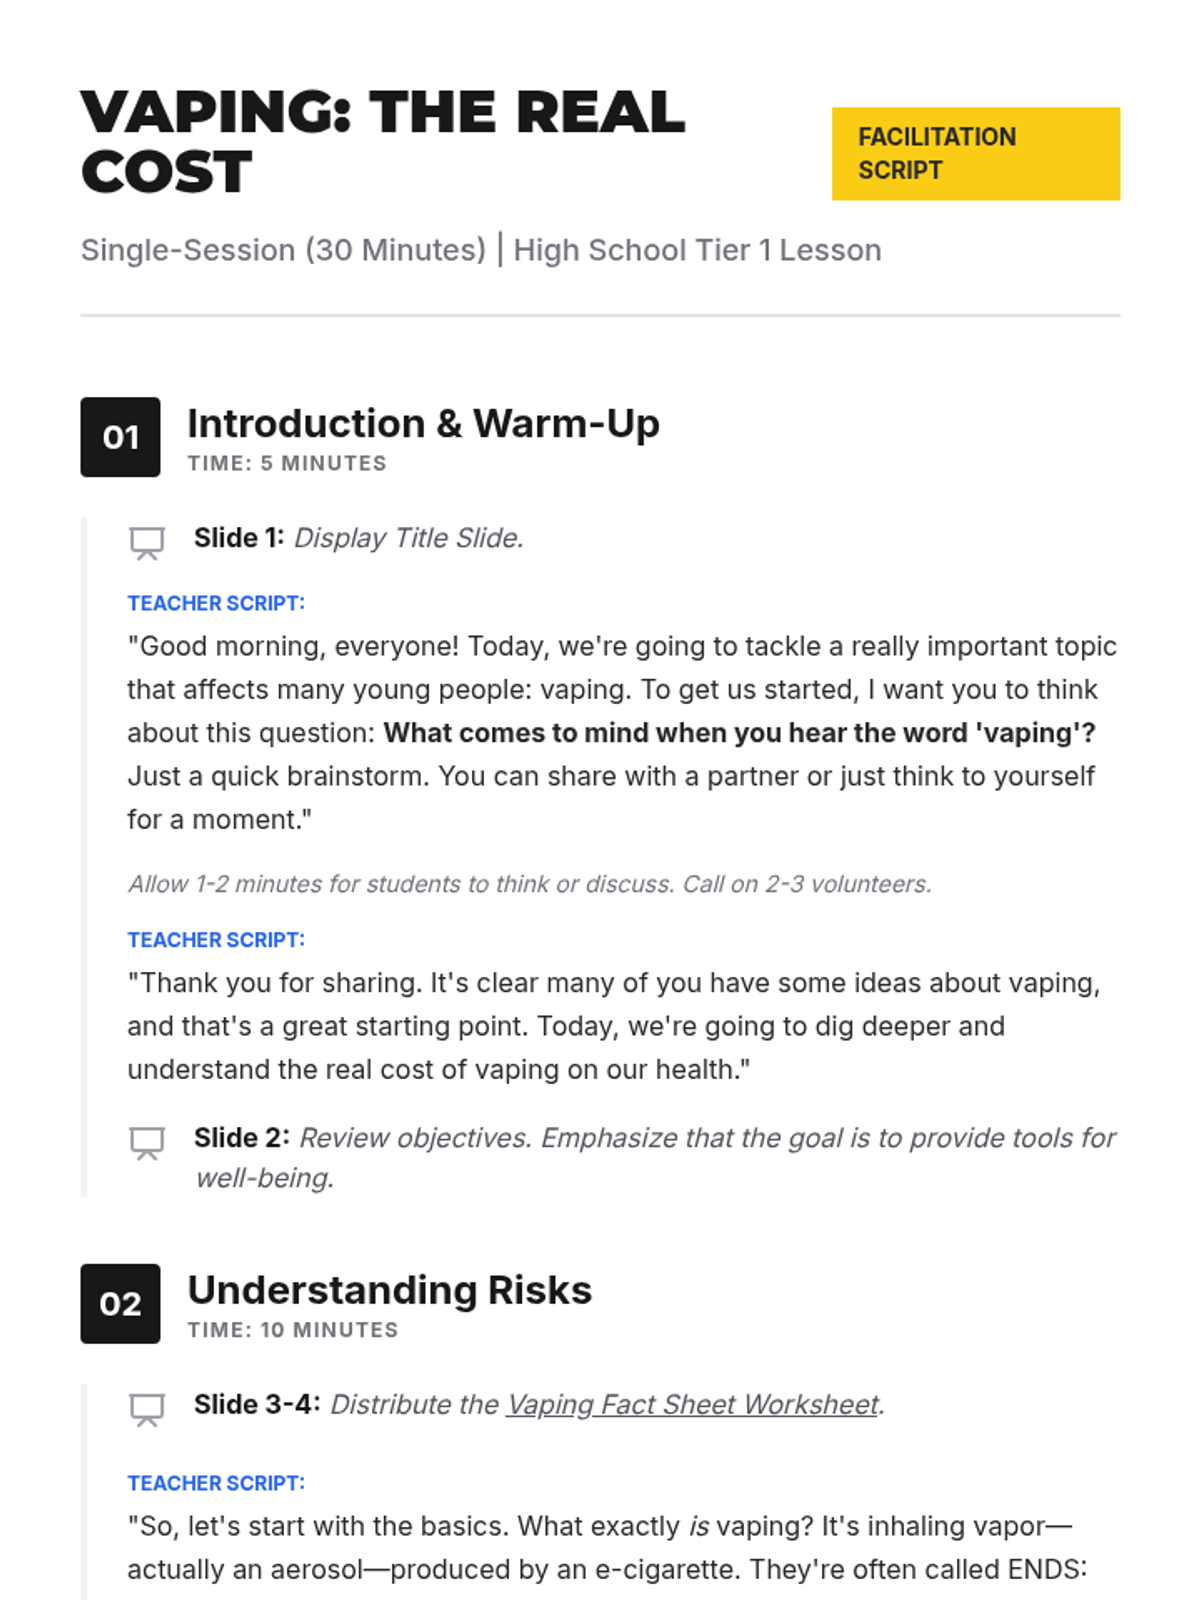Viewport: 1200px width, 1600px height.
Task: Click the Introduction & Warm-Up heading
Action: (423, 424)
